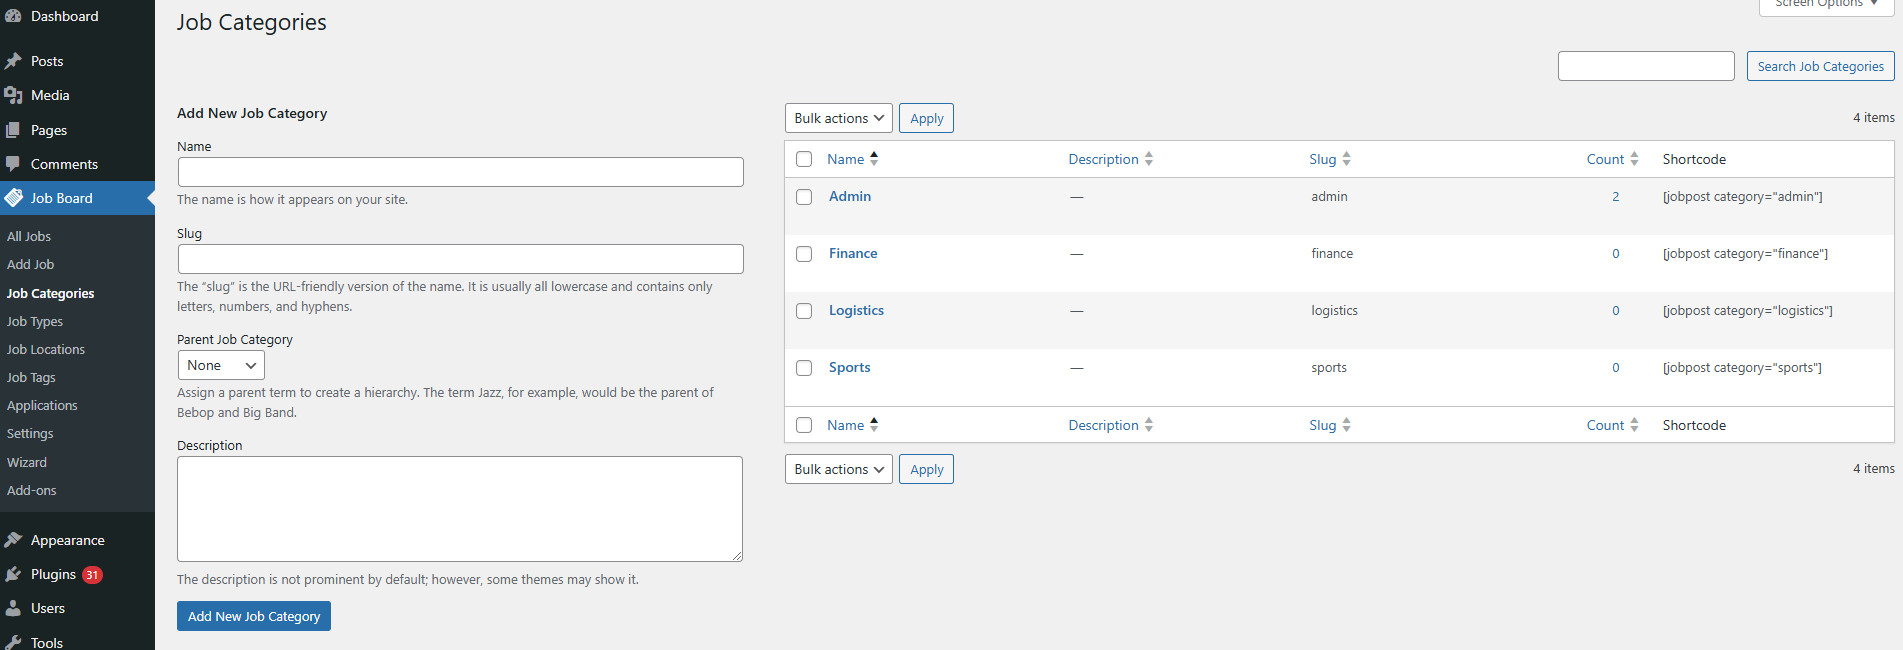This screenshot has width=1903, height=650.
Task: Expand the Parent Job Category dropdown
Action: click(x=221, y=365)
